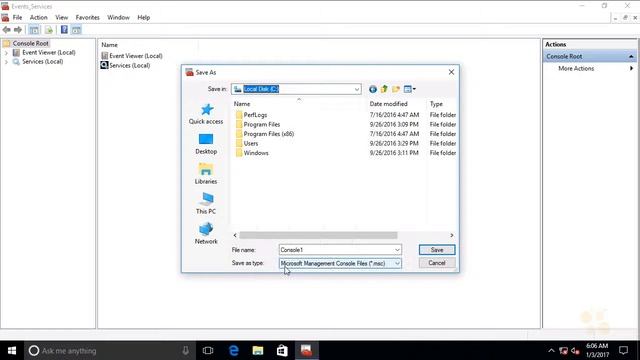Image resolution: width=640 pixels, height=360 pixels.
Task: Go back using Save As dialog's back icon
Action: tap(373, 89)
